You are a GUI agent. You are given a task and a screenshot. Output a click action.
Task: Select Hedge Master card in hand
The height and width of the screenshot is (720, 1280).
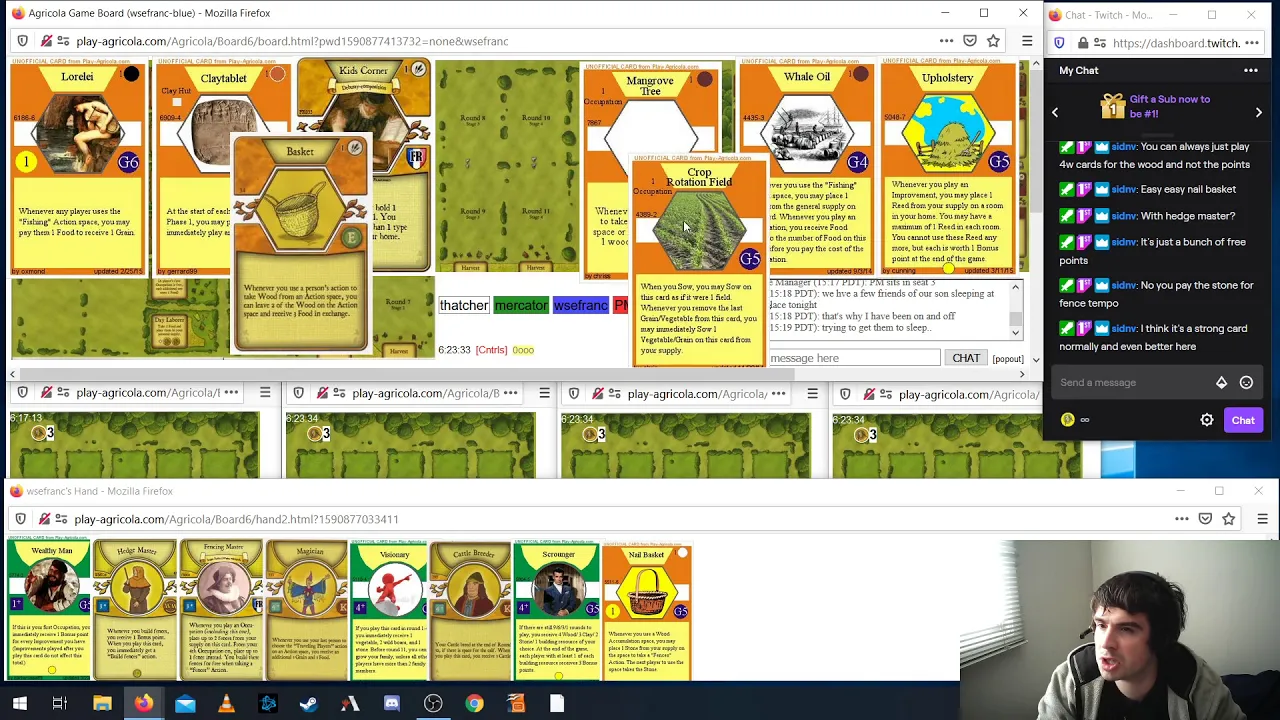(x=134, y=610)
